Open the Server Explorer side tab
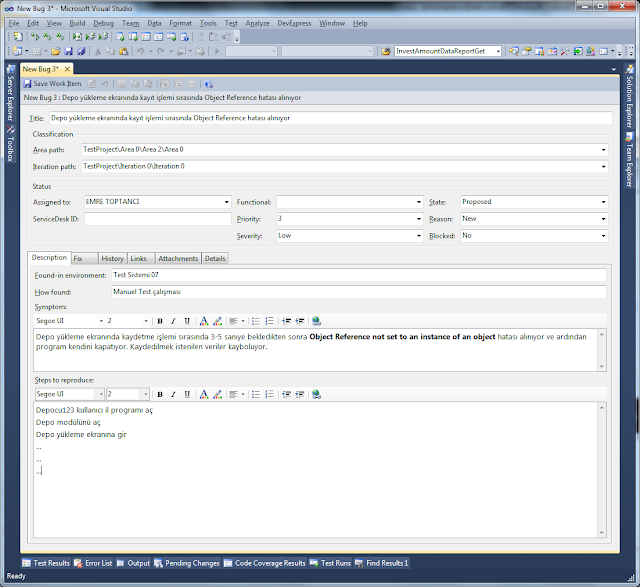Image resolution: width=640 pixels, height=587 pixels. point(11,93)
